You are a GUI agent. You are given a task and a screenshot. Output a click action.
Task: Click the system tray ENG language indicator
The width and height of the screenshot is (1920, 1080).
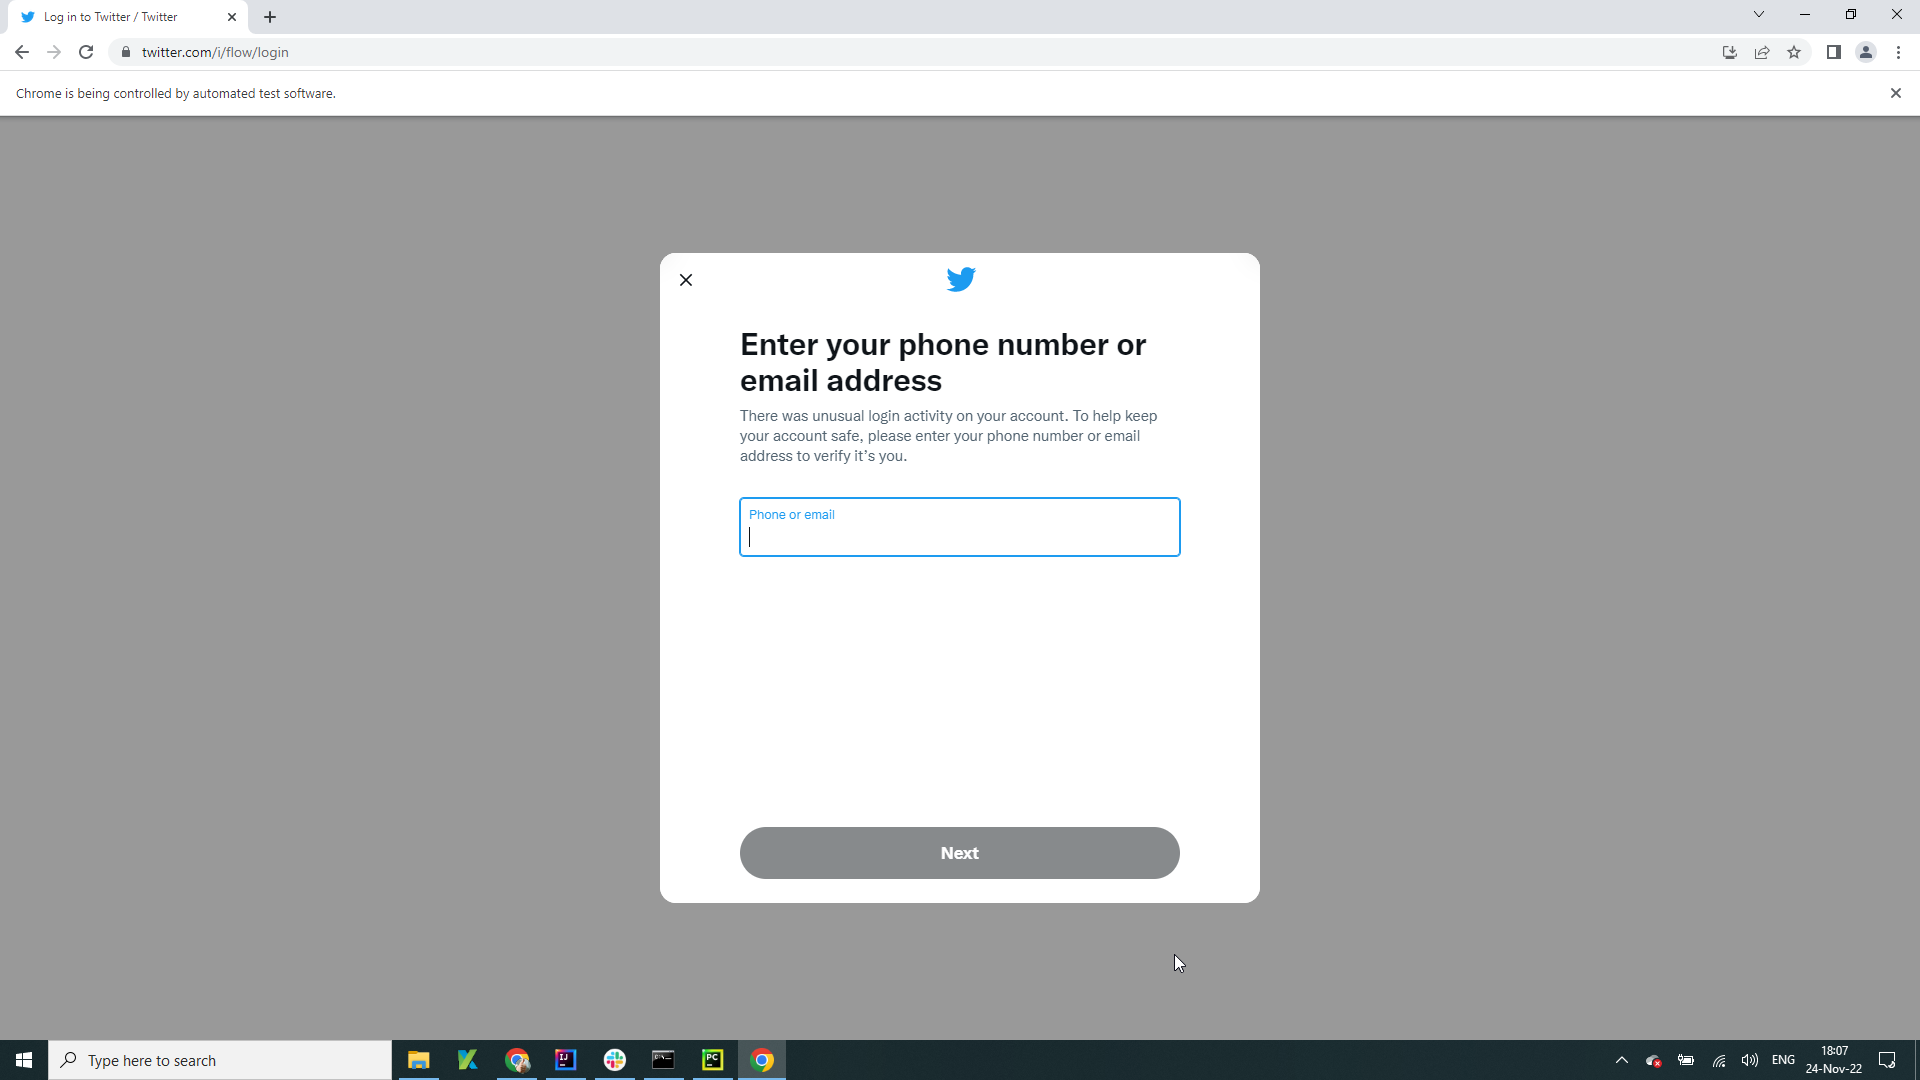pos(1784,1059)
